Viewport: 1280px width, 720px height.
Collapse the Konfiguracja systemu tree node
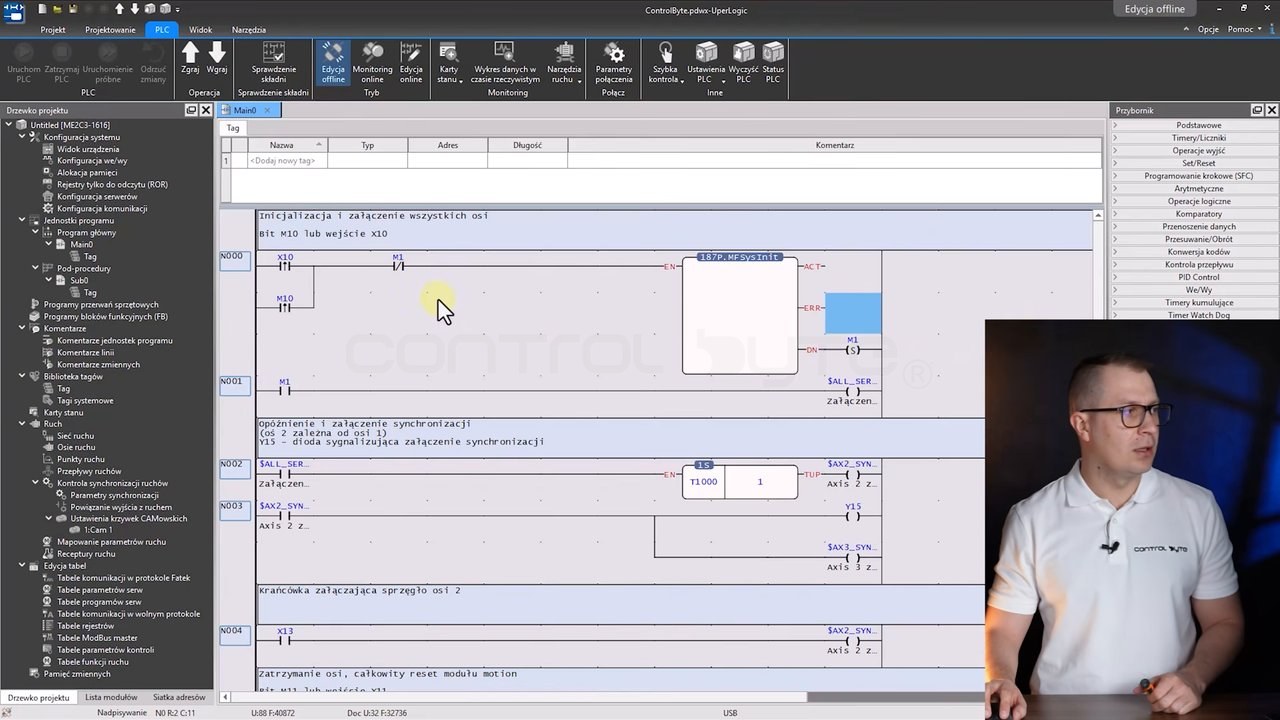click(x=22, y=137)
